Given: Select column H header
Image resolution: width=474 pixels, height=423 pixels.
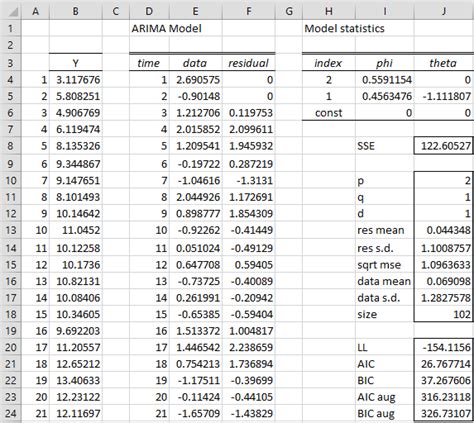Looking at the screenshot, I should click(x=329, y=11).
